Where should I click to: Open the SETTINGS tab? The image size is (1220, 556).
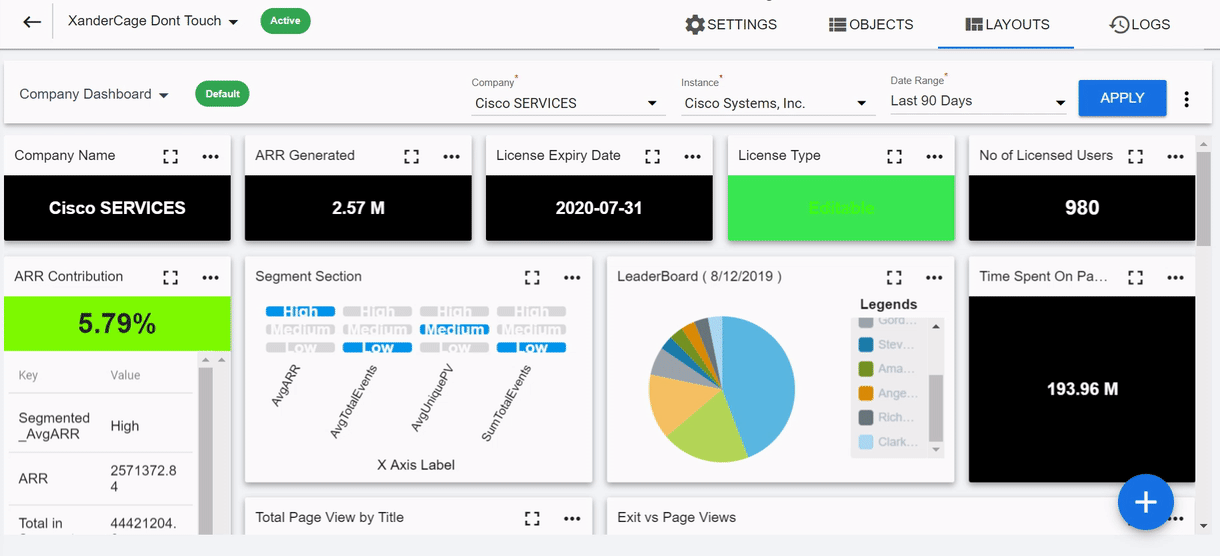coord(731,24)
